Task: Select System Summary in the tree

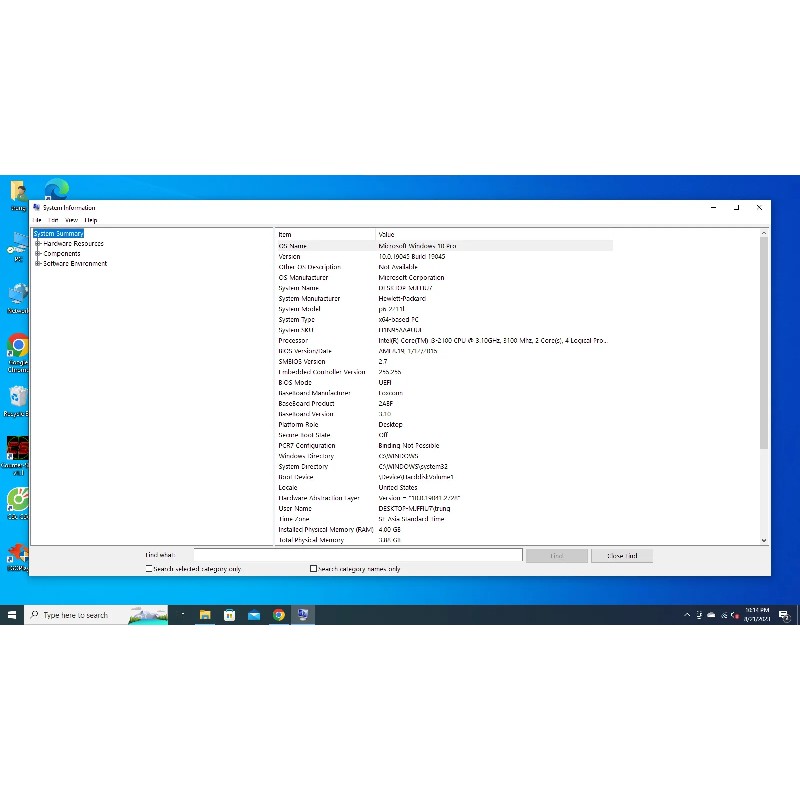Action: (58, 233)
